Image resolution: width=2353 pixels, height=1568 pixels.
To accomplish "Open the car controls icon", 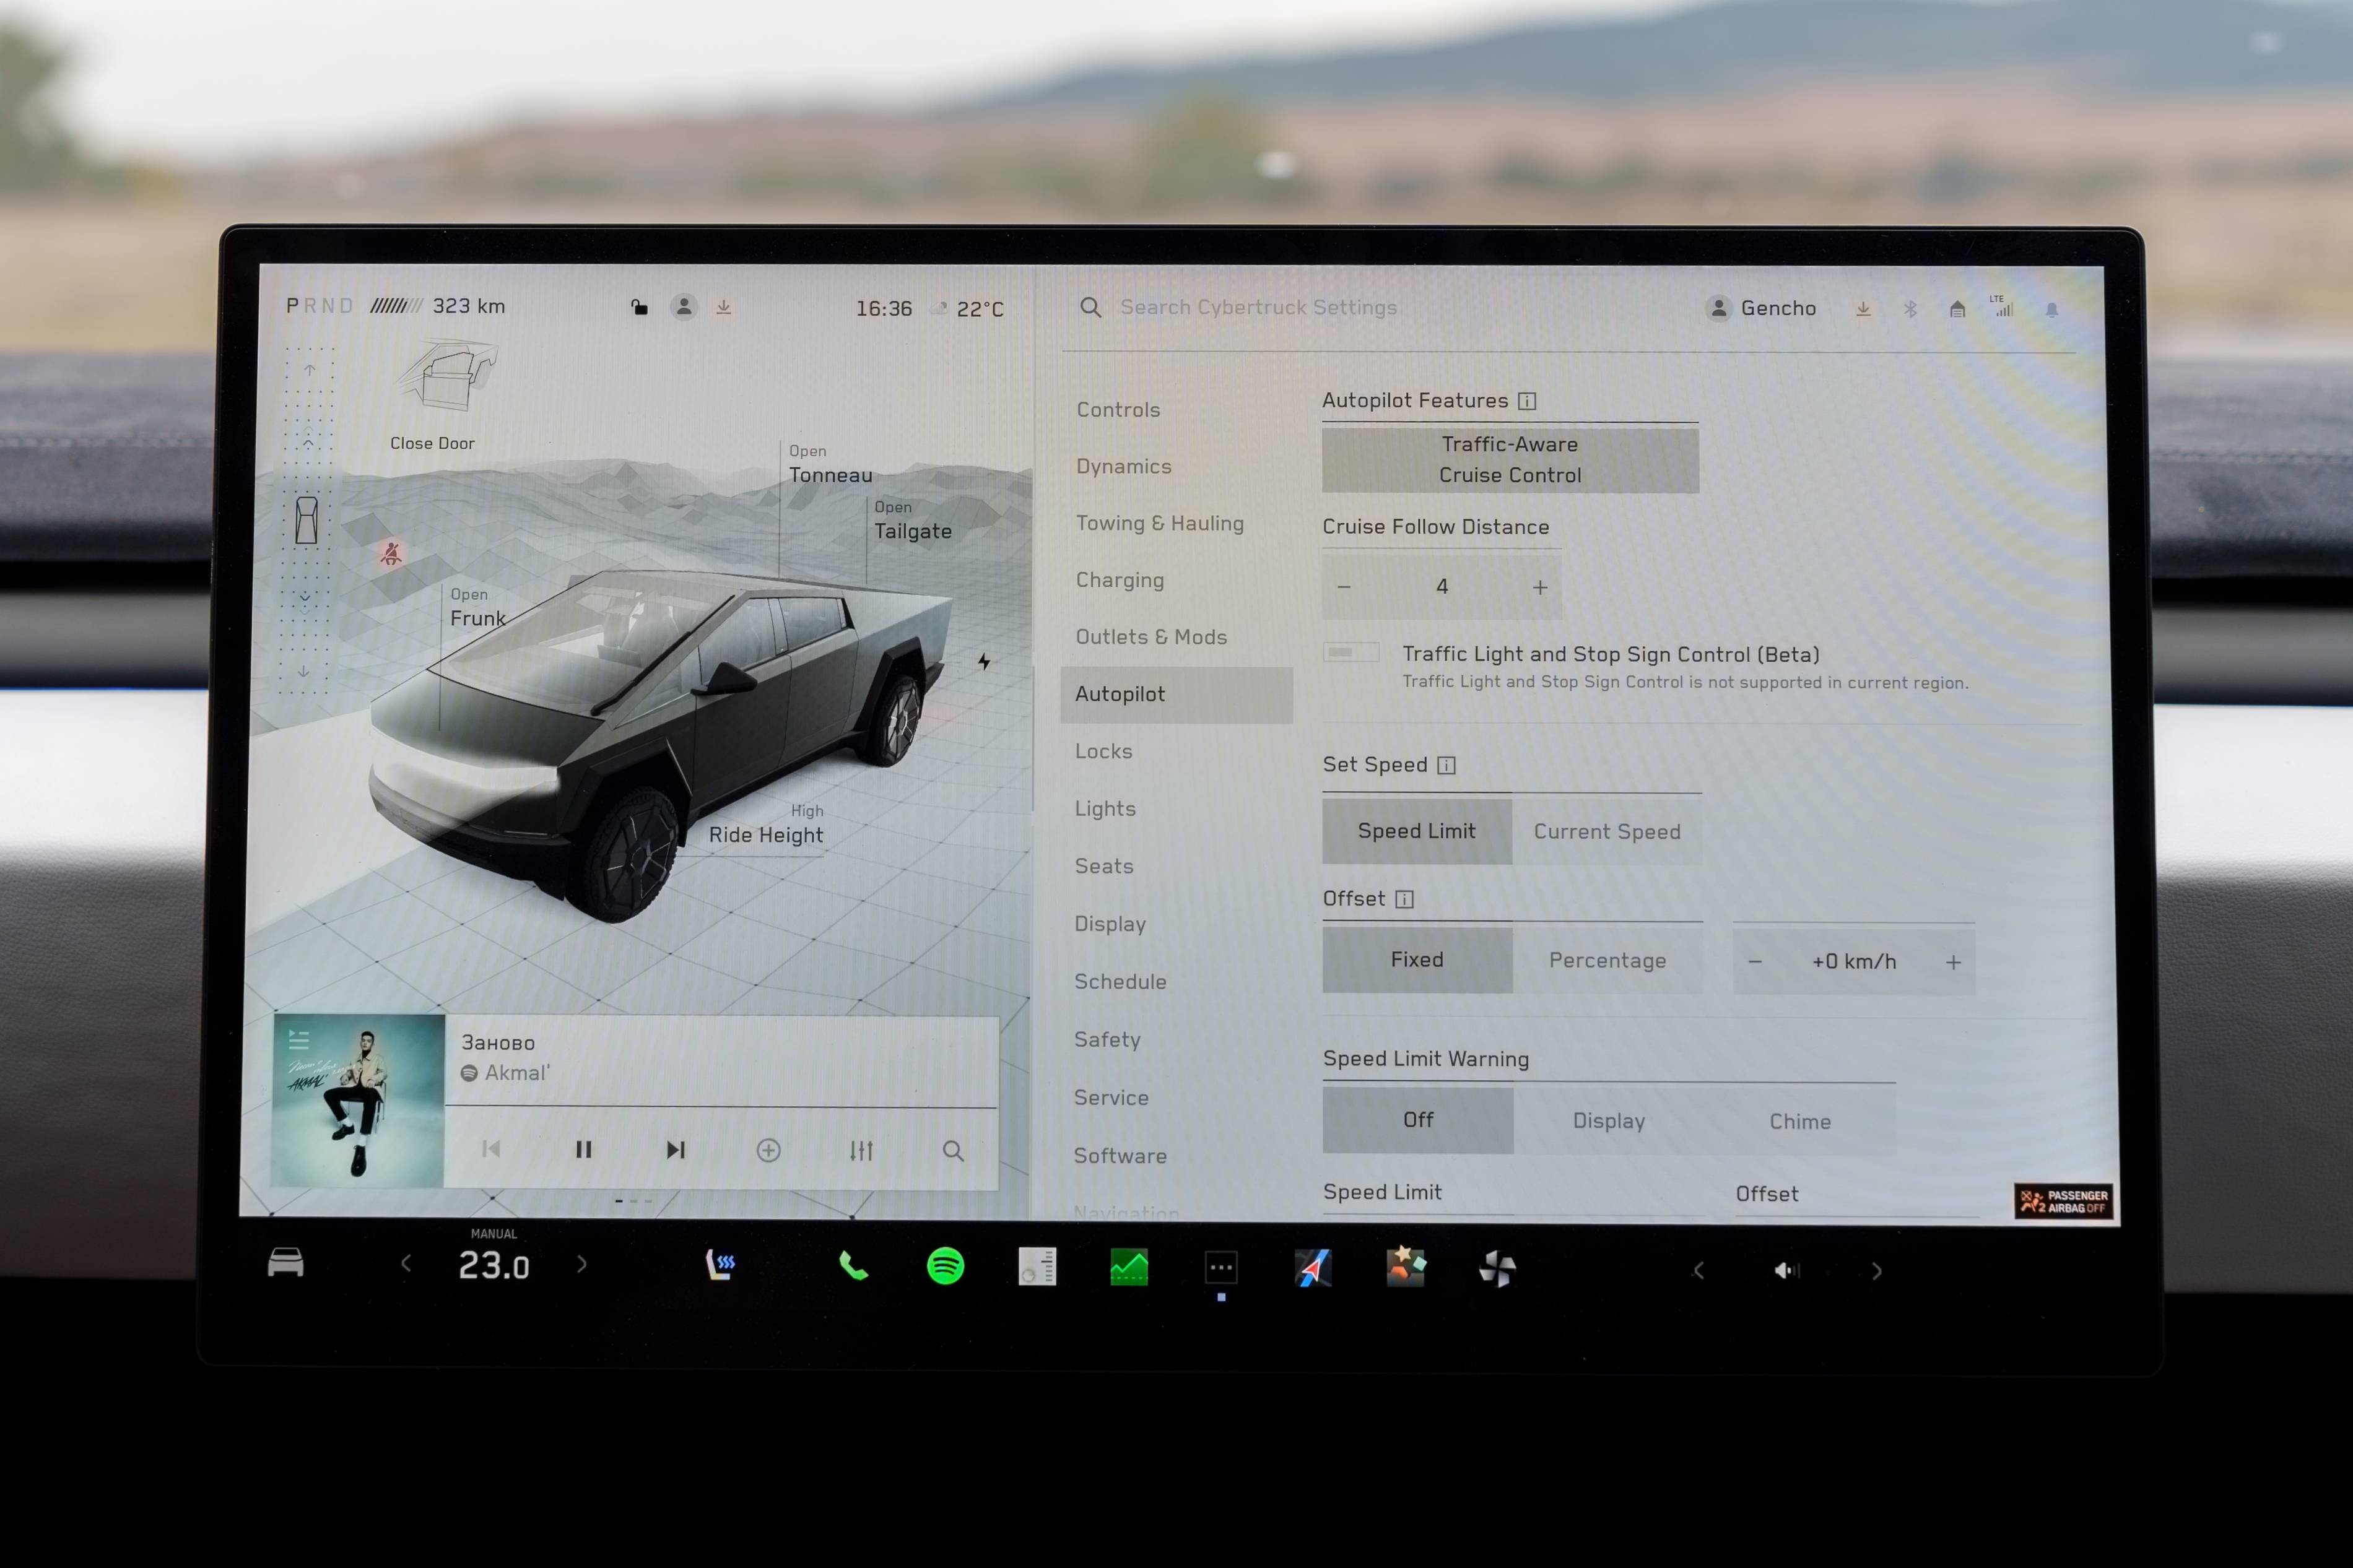I will [285, 1263].
